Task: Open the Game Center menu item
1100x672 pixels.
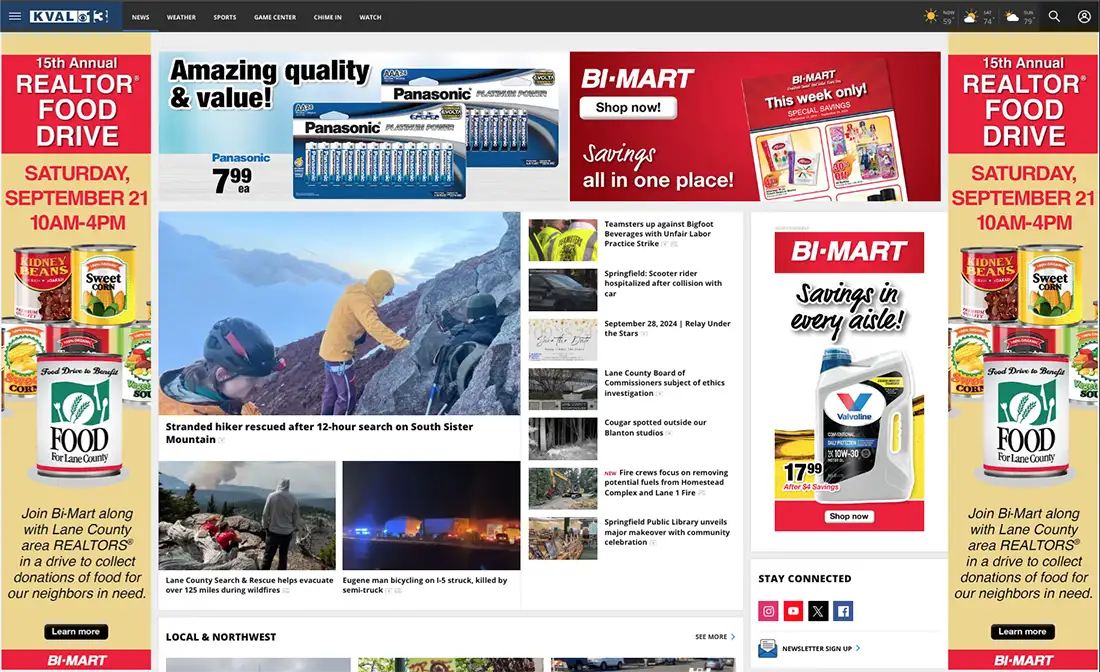Action: 275,17
